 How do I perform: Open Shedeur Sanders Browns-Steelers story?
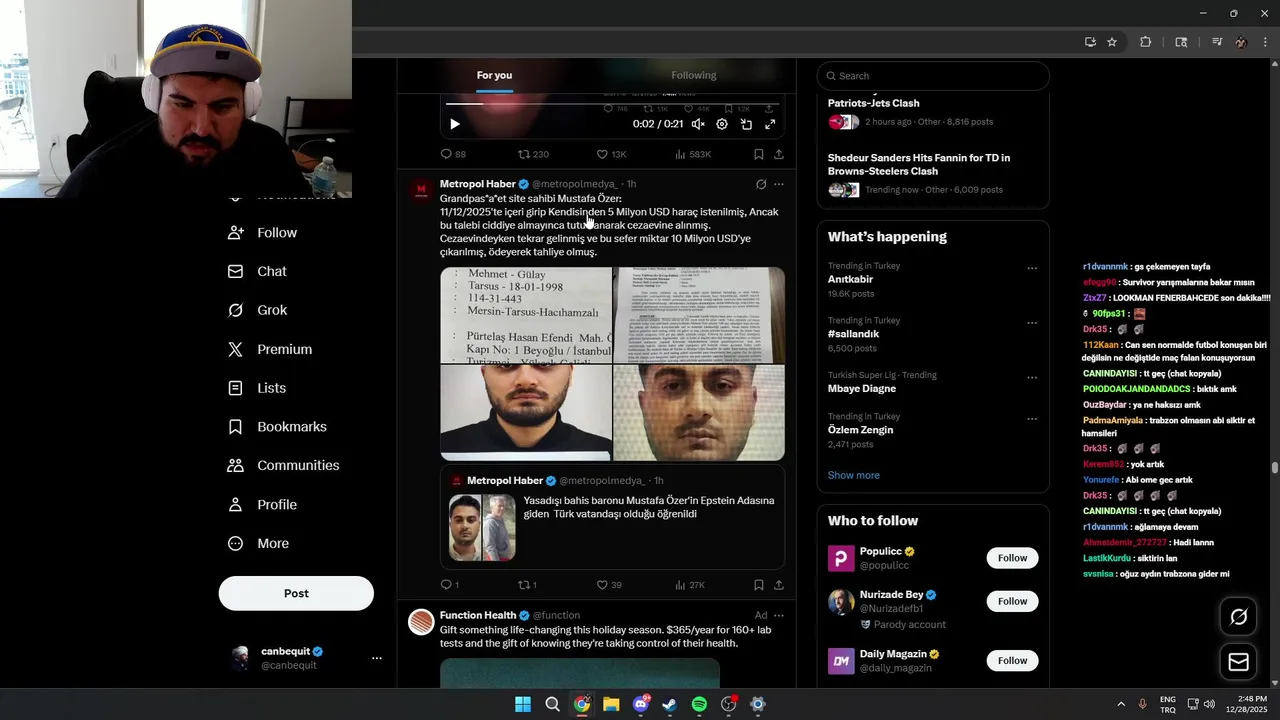[x=933, y=173]
